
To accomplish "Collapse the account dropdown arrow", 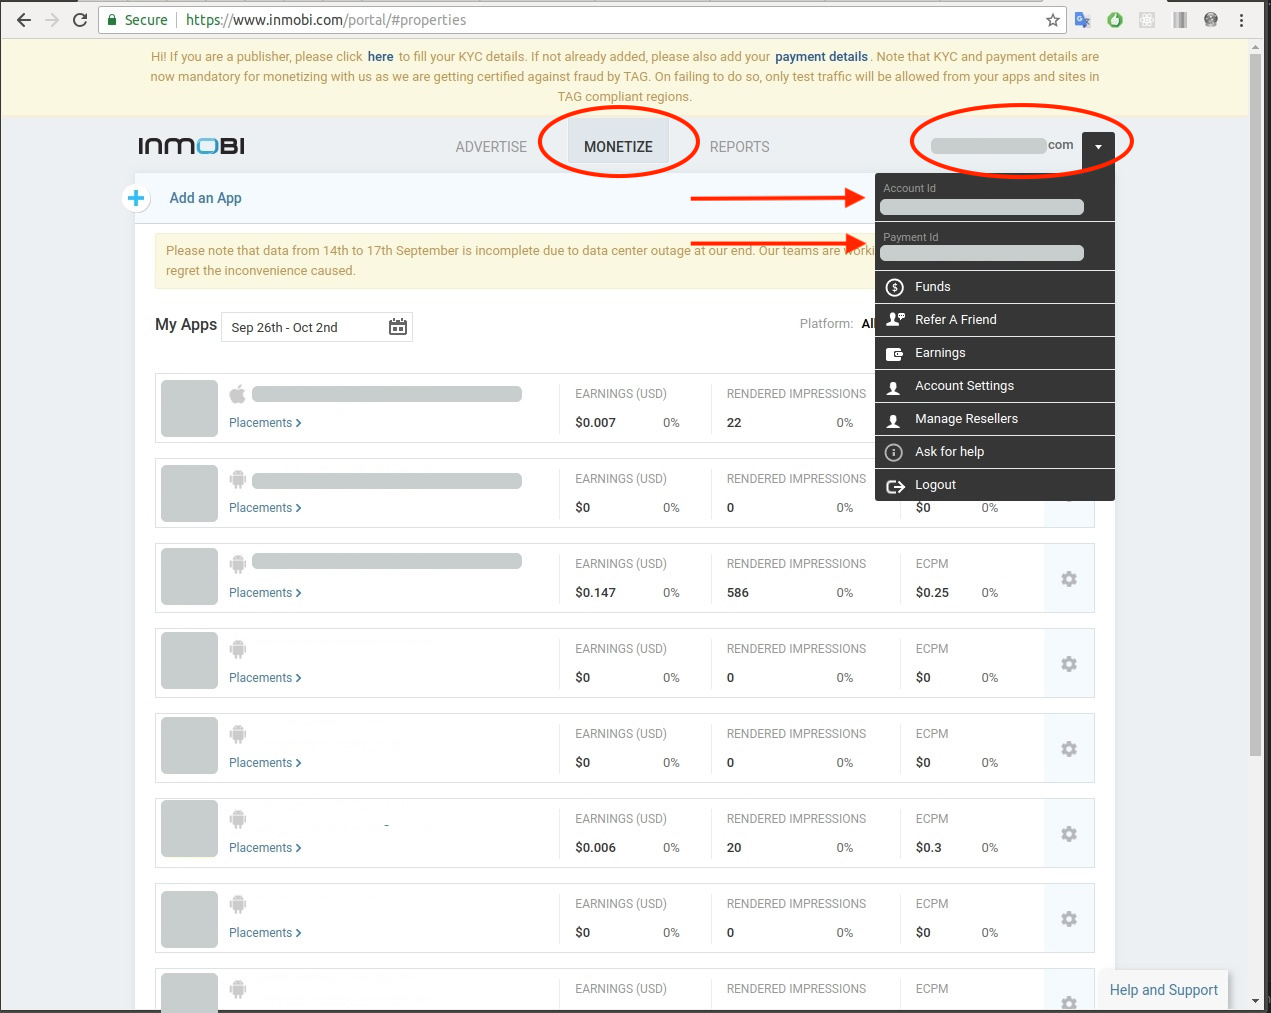I will point(1098,147).
